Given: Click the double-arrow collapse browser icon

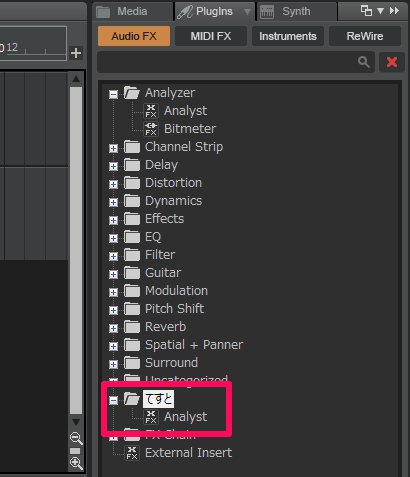Looking at the screenshot, I should pos(394,11).
